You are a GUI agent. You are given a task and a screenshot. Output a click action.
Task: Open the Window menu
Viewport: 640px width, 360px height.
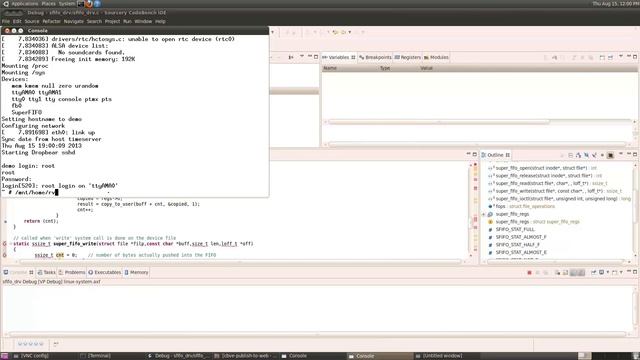(x=143, y=21)
